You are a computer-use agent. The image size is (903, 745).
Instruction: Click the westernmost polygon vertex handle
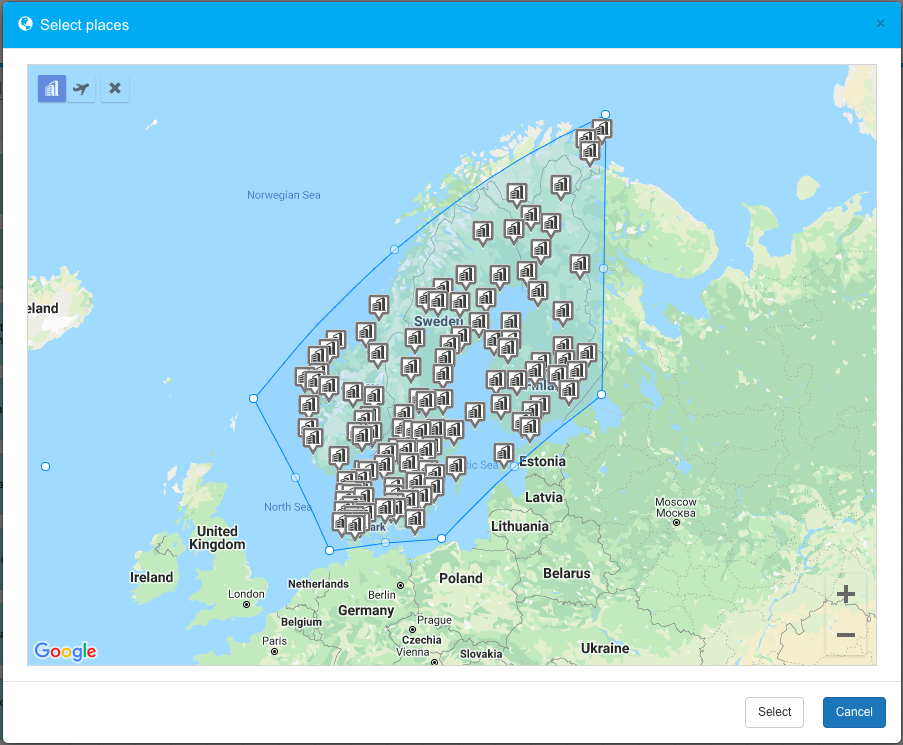[x=253, y=398]
